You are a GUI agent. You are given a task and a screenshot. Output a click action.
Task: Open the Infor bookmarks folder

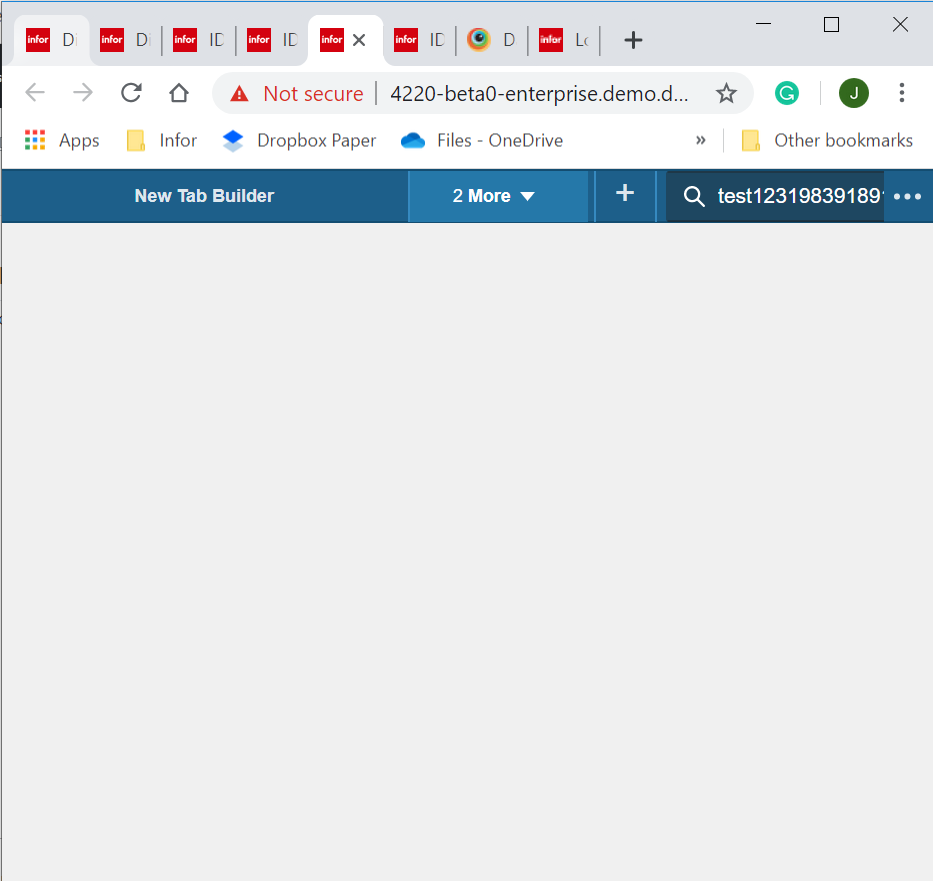tap(162, 140)
